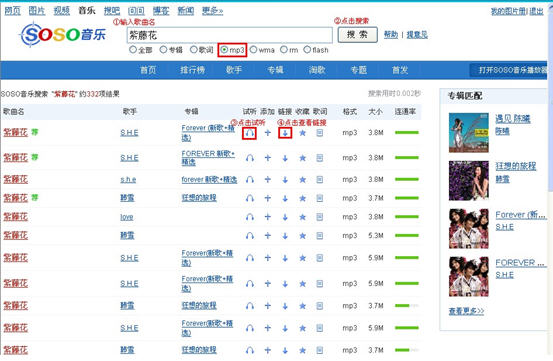Click the song name search input field
Viewport: 553px width, 361px height.
tap(229, 35)
